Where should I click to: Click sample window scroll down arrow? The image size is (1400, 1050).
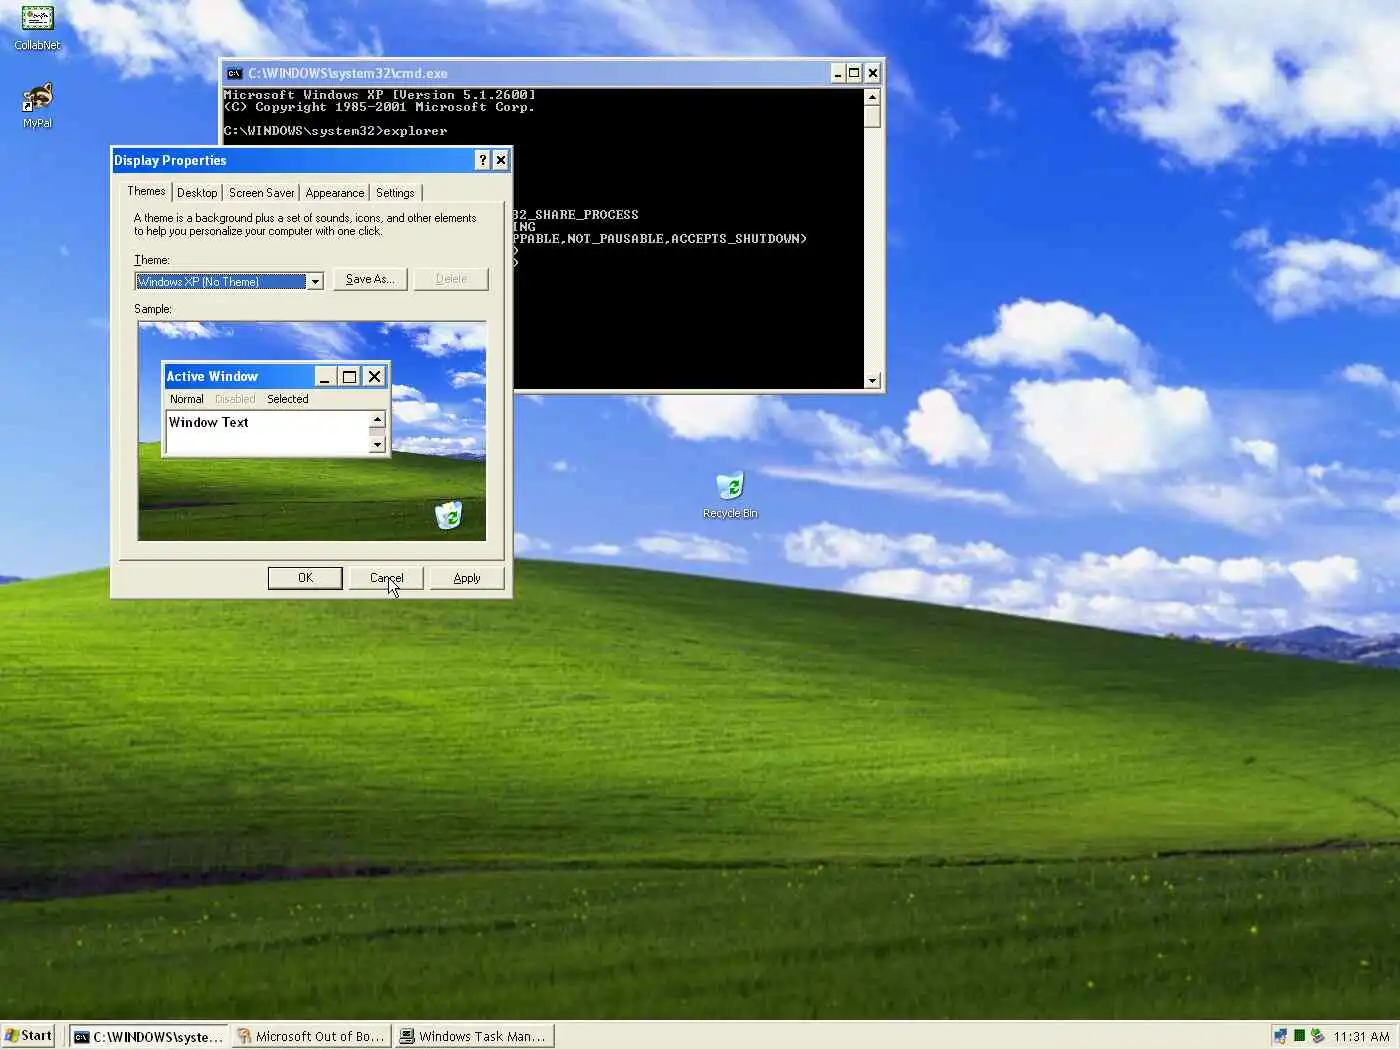tap(377, 445)
